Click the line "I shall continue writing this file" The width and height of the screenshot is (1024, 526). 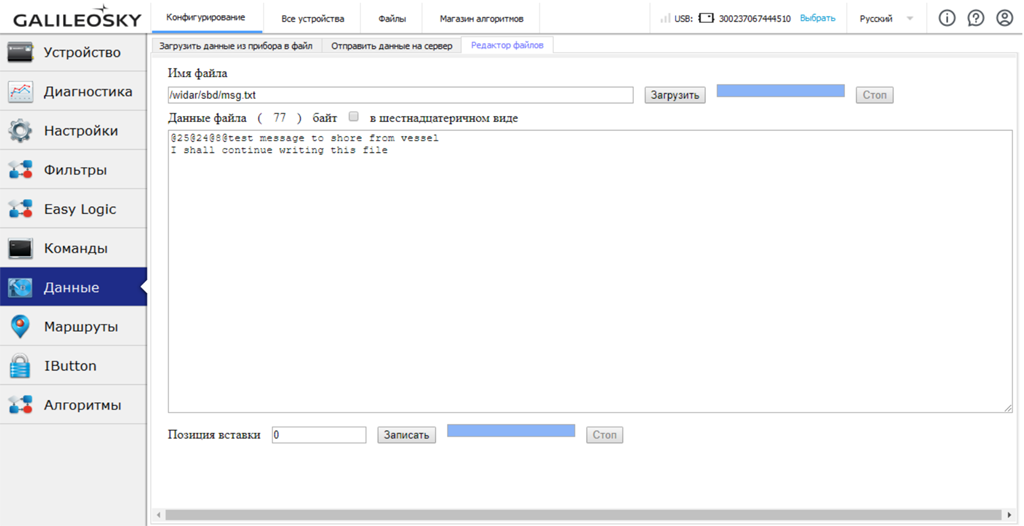point(279,150)
